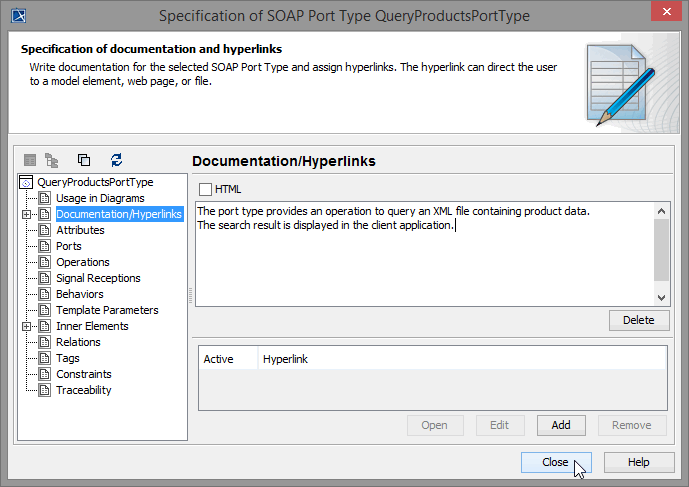Select Operations in the tree
Viewport: 689px width, 487px height.
(x=83, y=262)
